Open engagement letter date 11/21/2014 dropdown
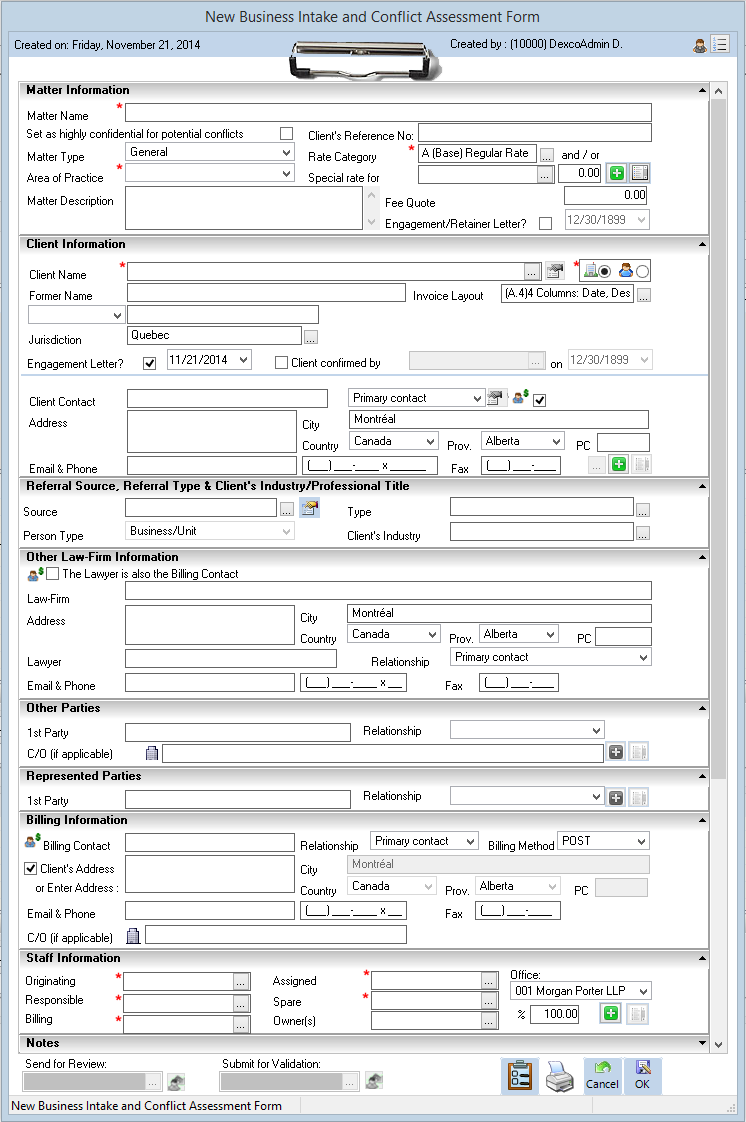 tap(244, 360)
